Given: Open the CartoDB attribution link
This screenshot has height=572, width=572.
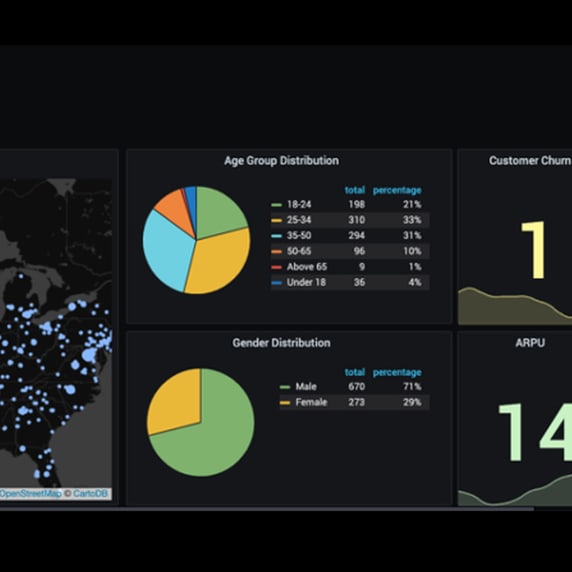Looking at the screenshot, I should coord(90,494).
